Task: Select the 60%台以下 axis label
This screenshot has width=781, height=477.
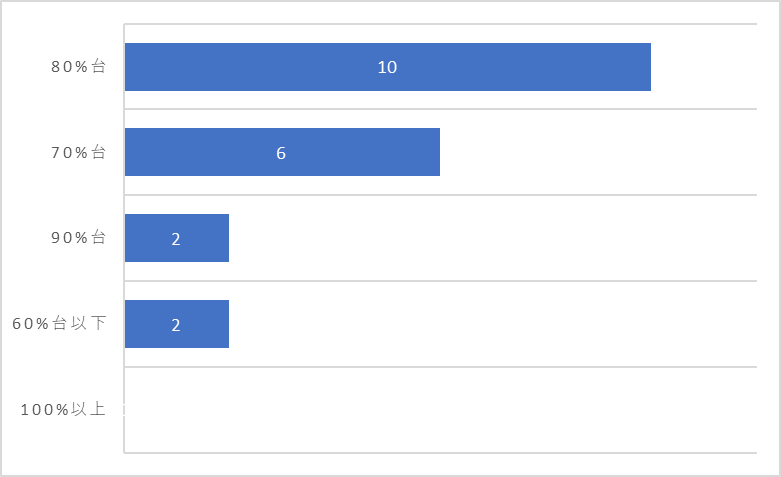Action: [59, 323]
